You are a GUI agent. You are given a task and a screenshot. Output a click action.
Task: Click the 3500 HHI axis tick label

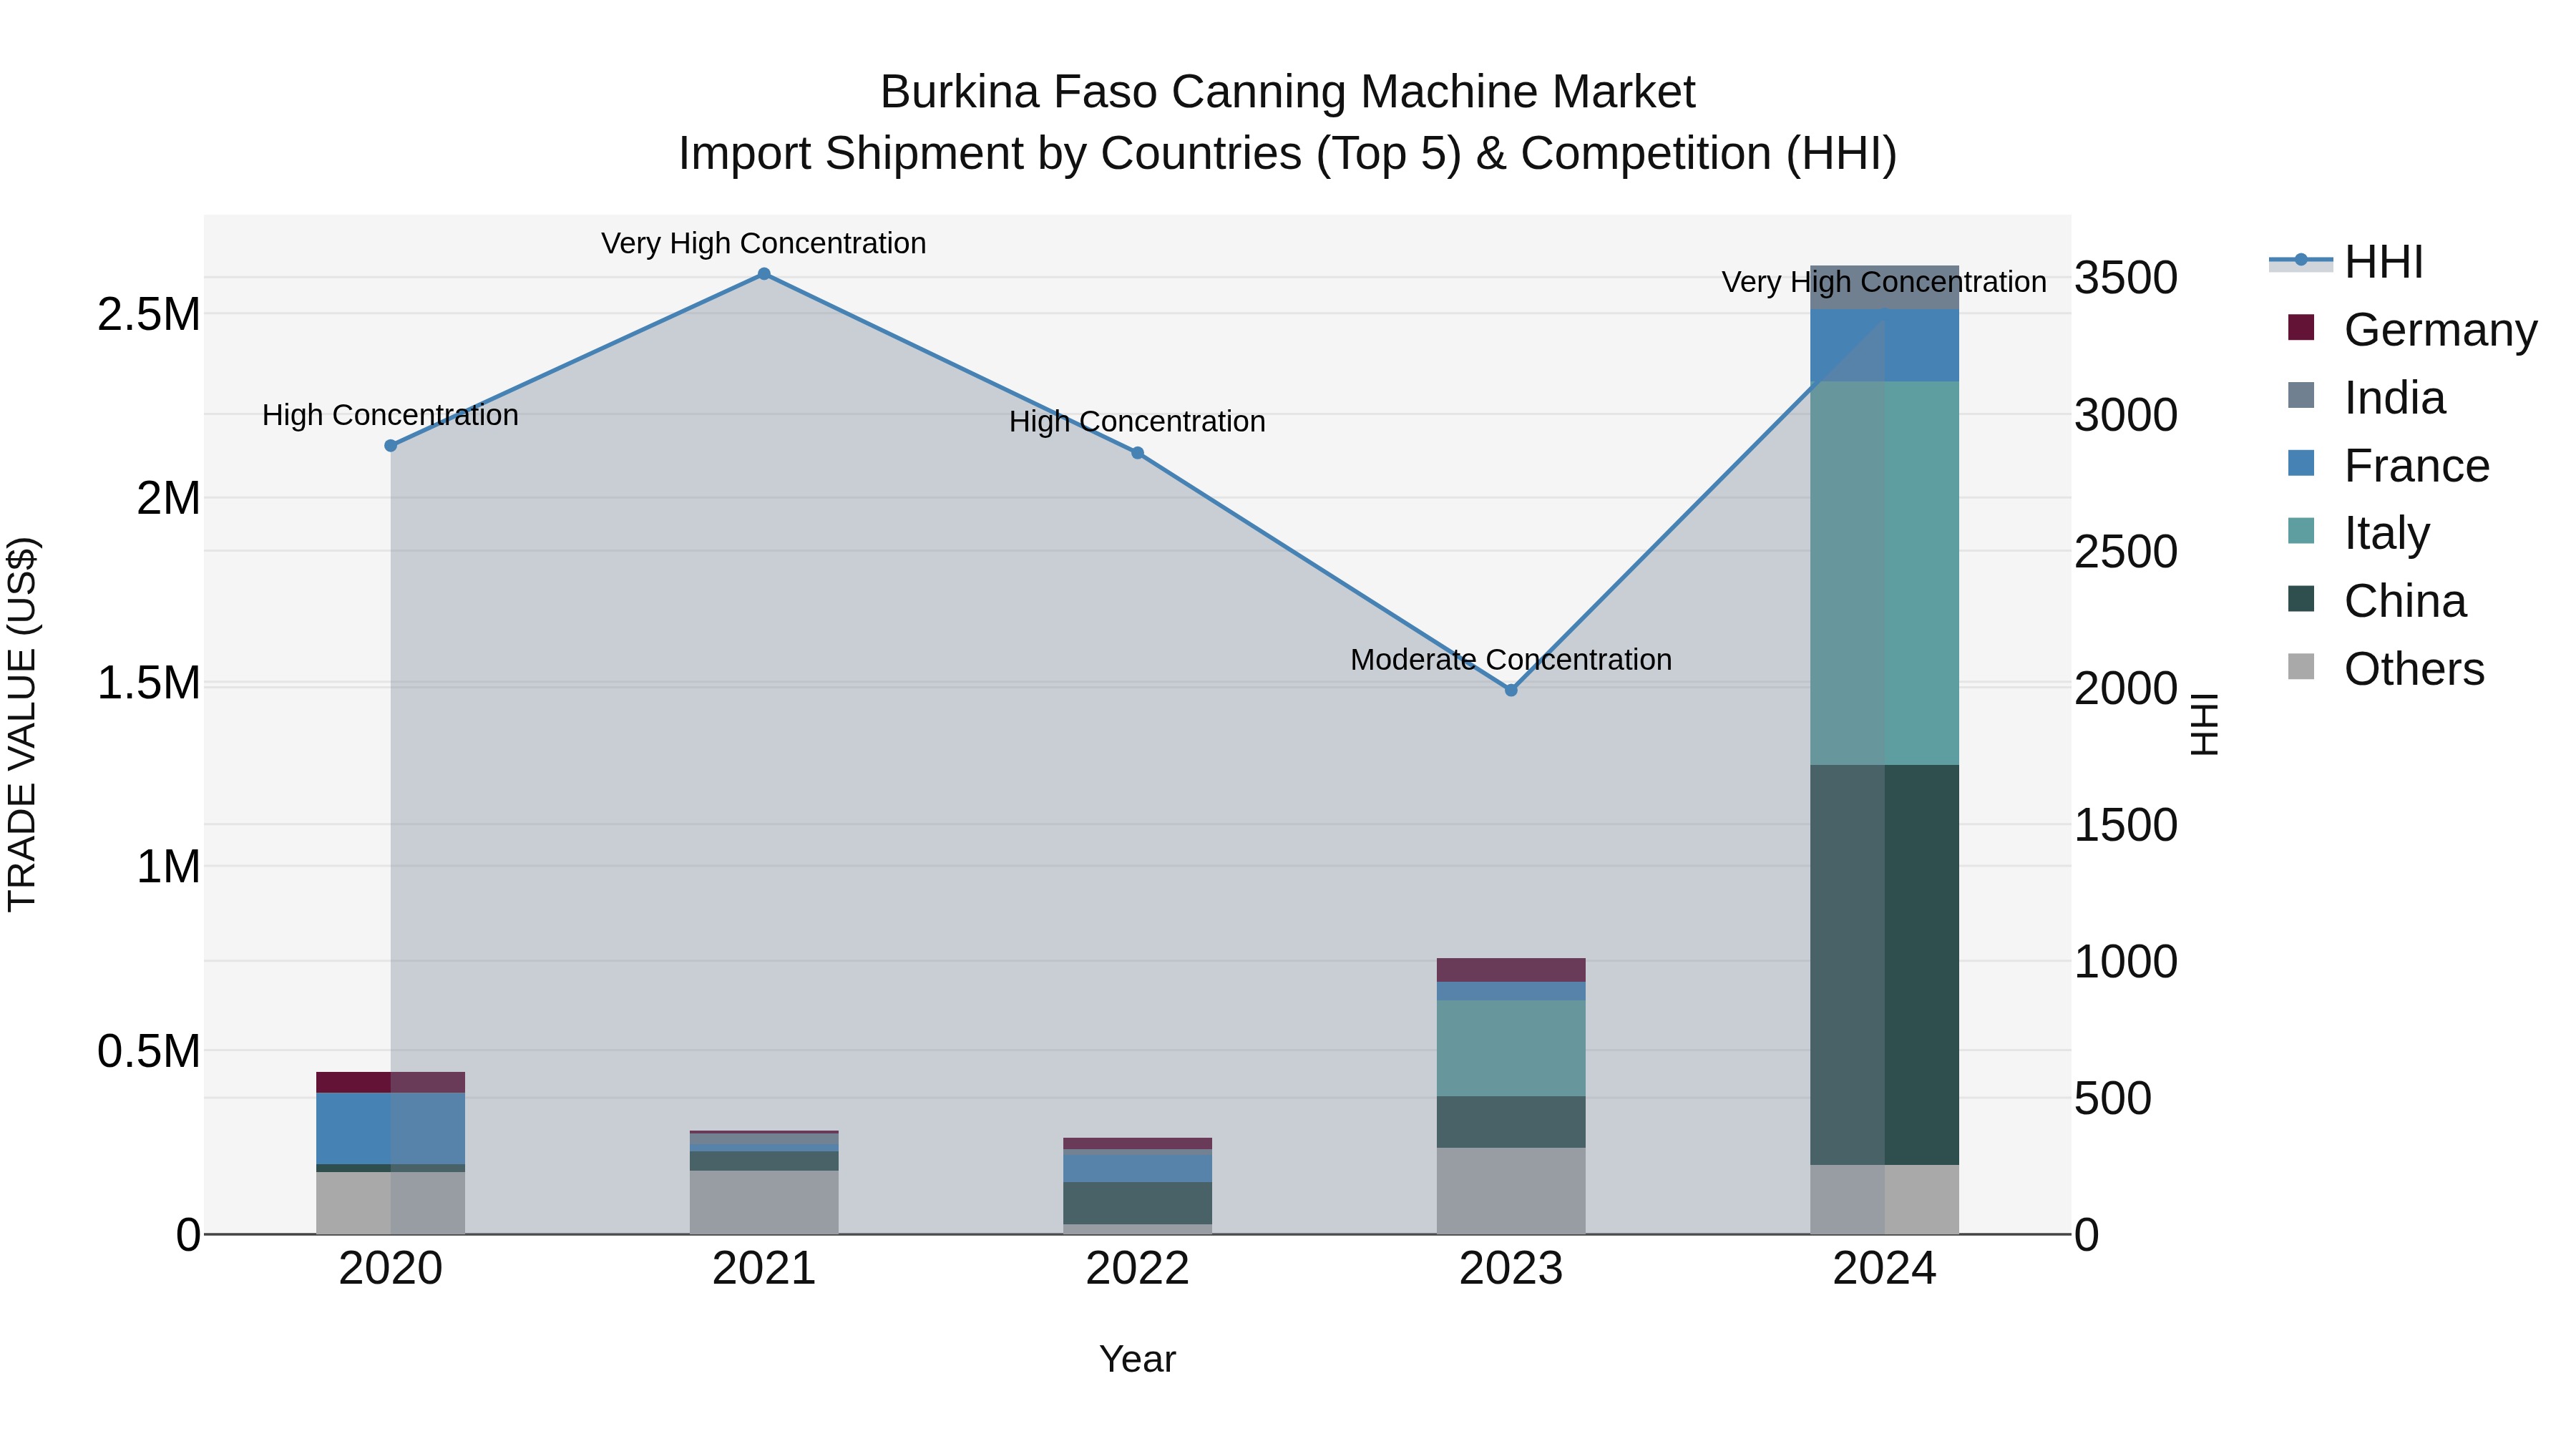pyautogui.click(x=2126, y=278)
